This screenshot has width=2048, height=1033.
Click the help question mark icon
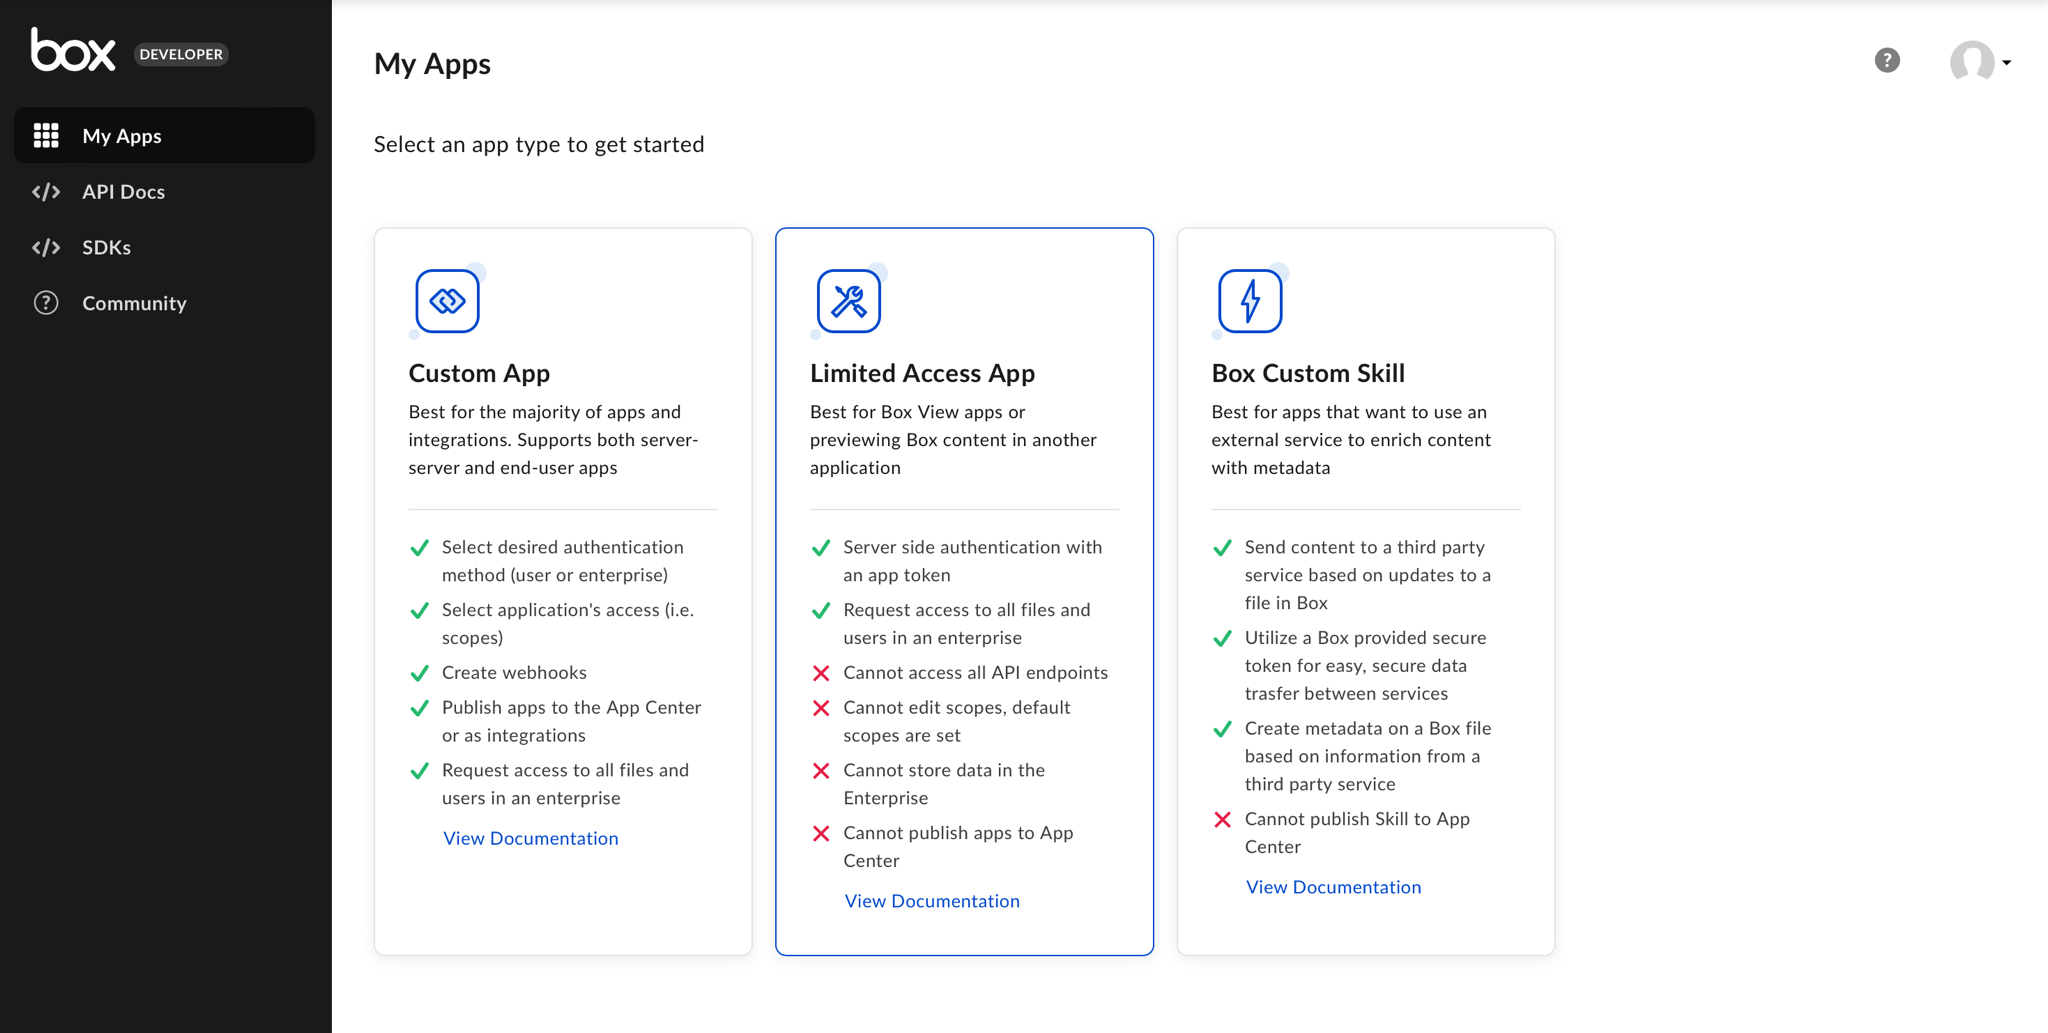pos(1887,60)
